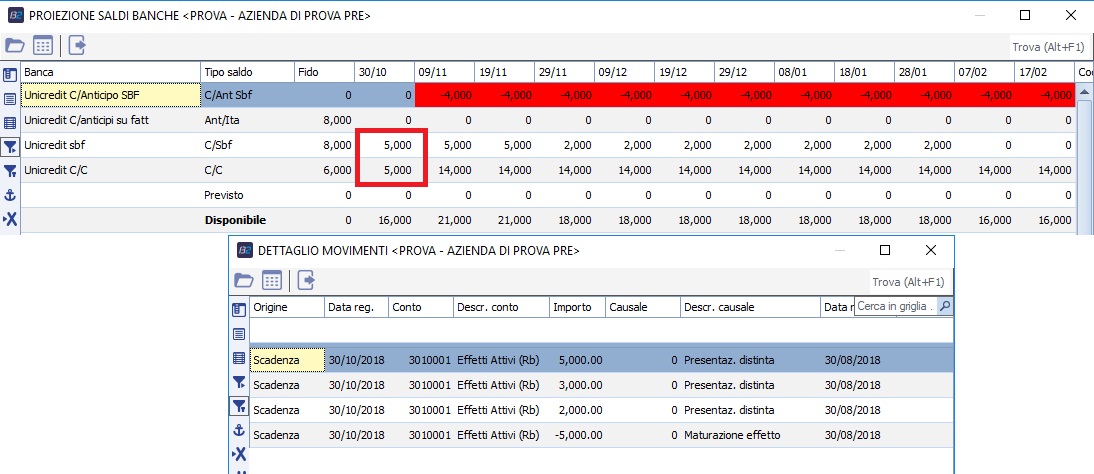Viewport: 1094px width, 474px height.
Task: Click the Importo column header
Action: [x=577, y=307]
